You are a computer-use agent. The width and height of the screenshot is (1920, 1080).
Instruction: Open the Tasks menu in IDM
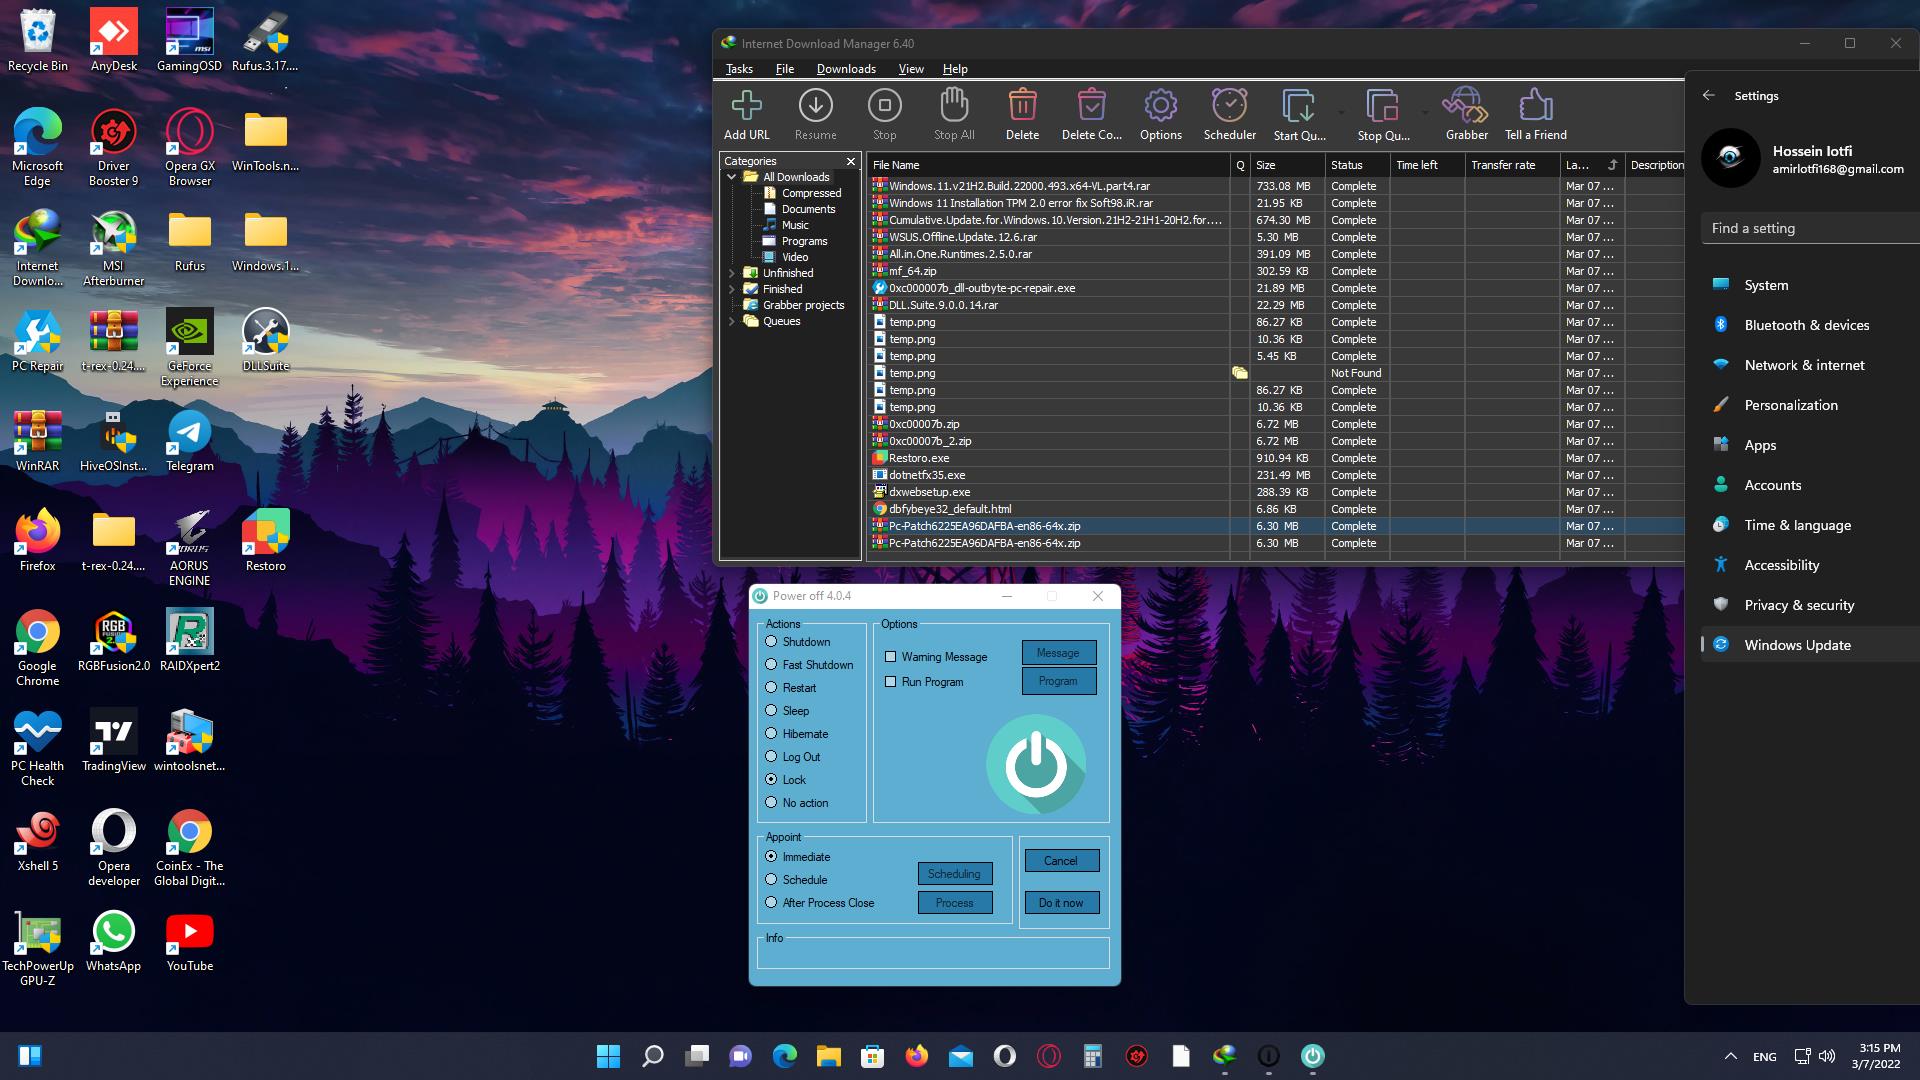(739, 69)
